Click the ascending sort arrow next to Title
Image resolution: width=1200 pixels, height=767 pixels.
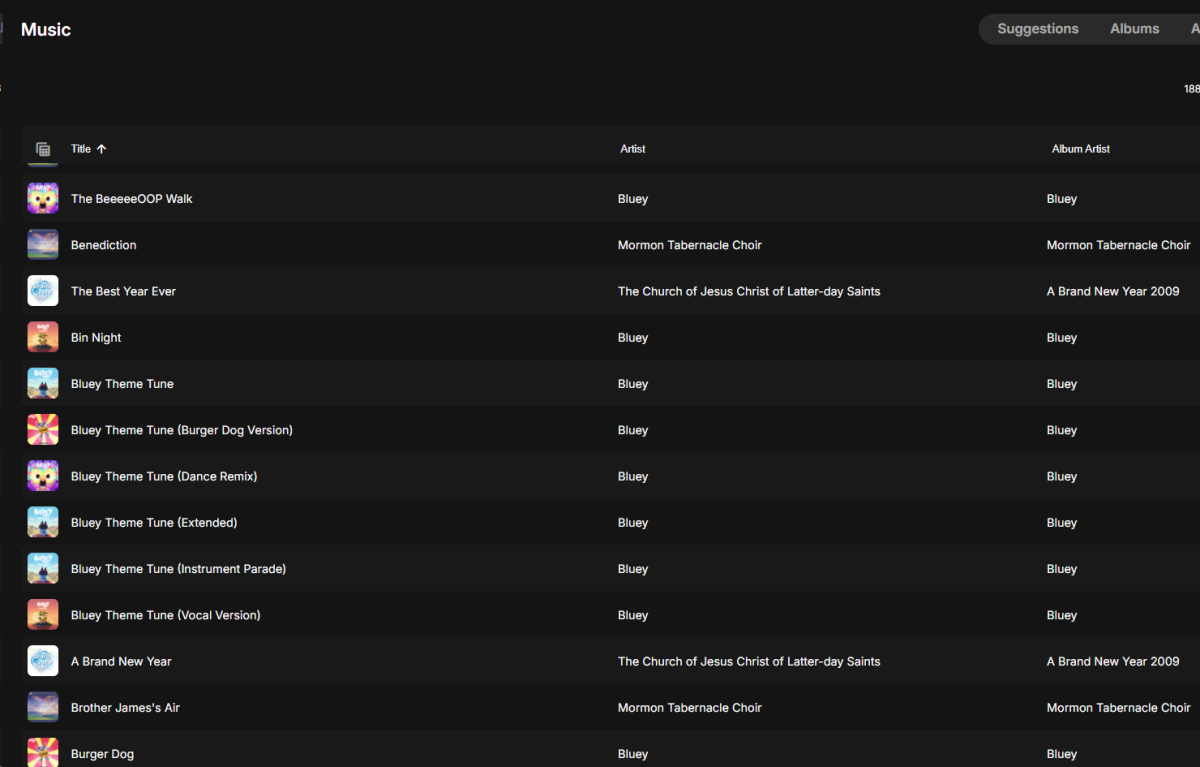coord(103,148)
